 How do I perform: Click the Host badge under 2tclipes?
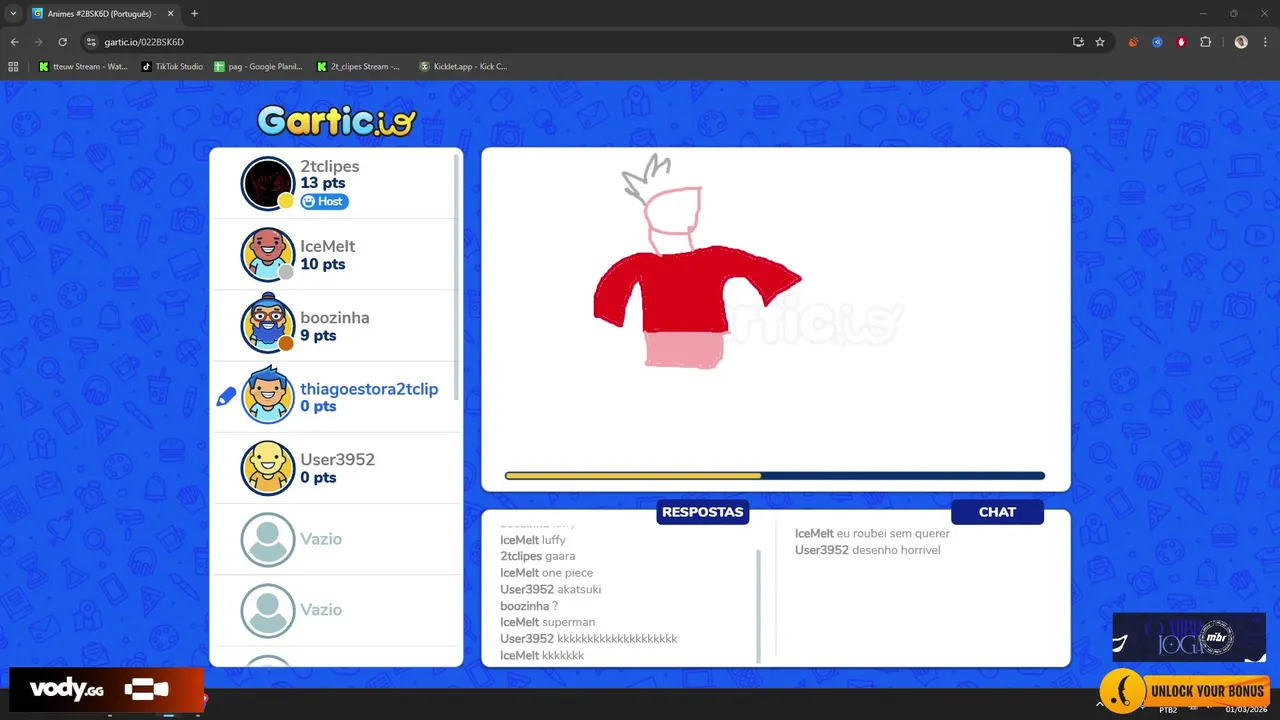tap(324, 201)
